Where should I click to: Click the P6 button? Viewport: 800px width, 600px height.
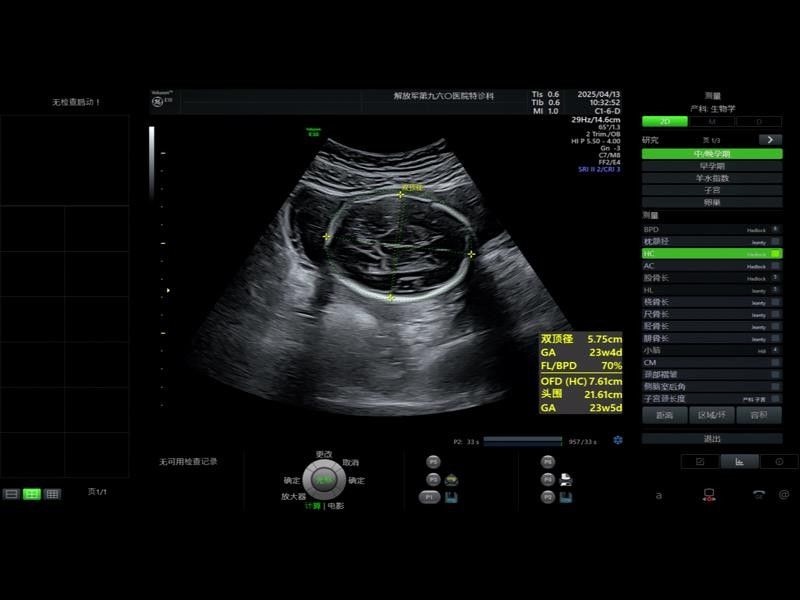547,462
